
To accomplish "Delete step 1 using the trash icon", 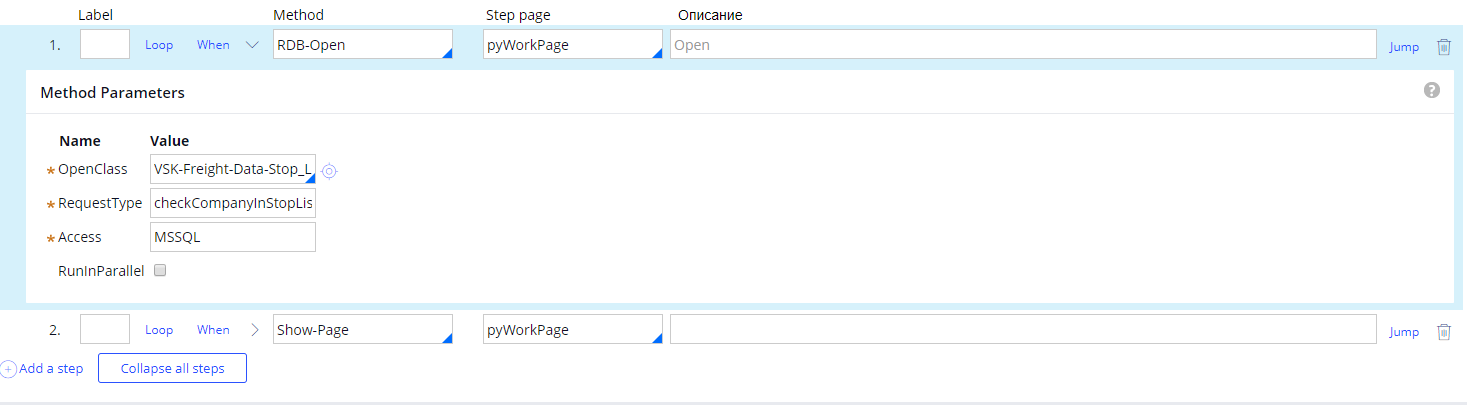I will pyautogui.click(x=1443, y=46).
